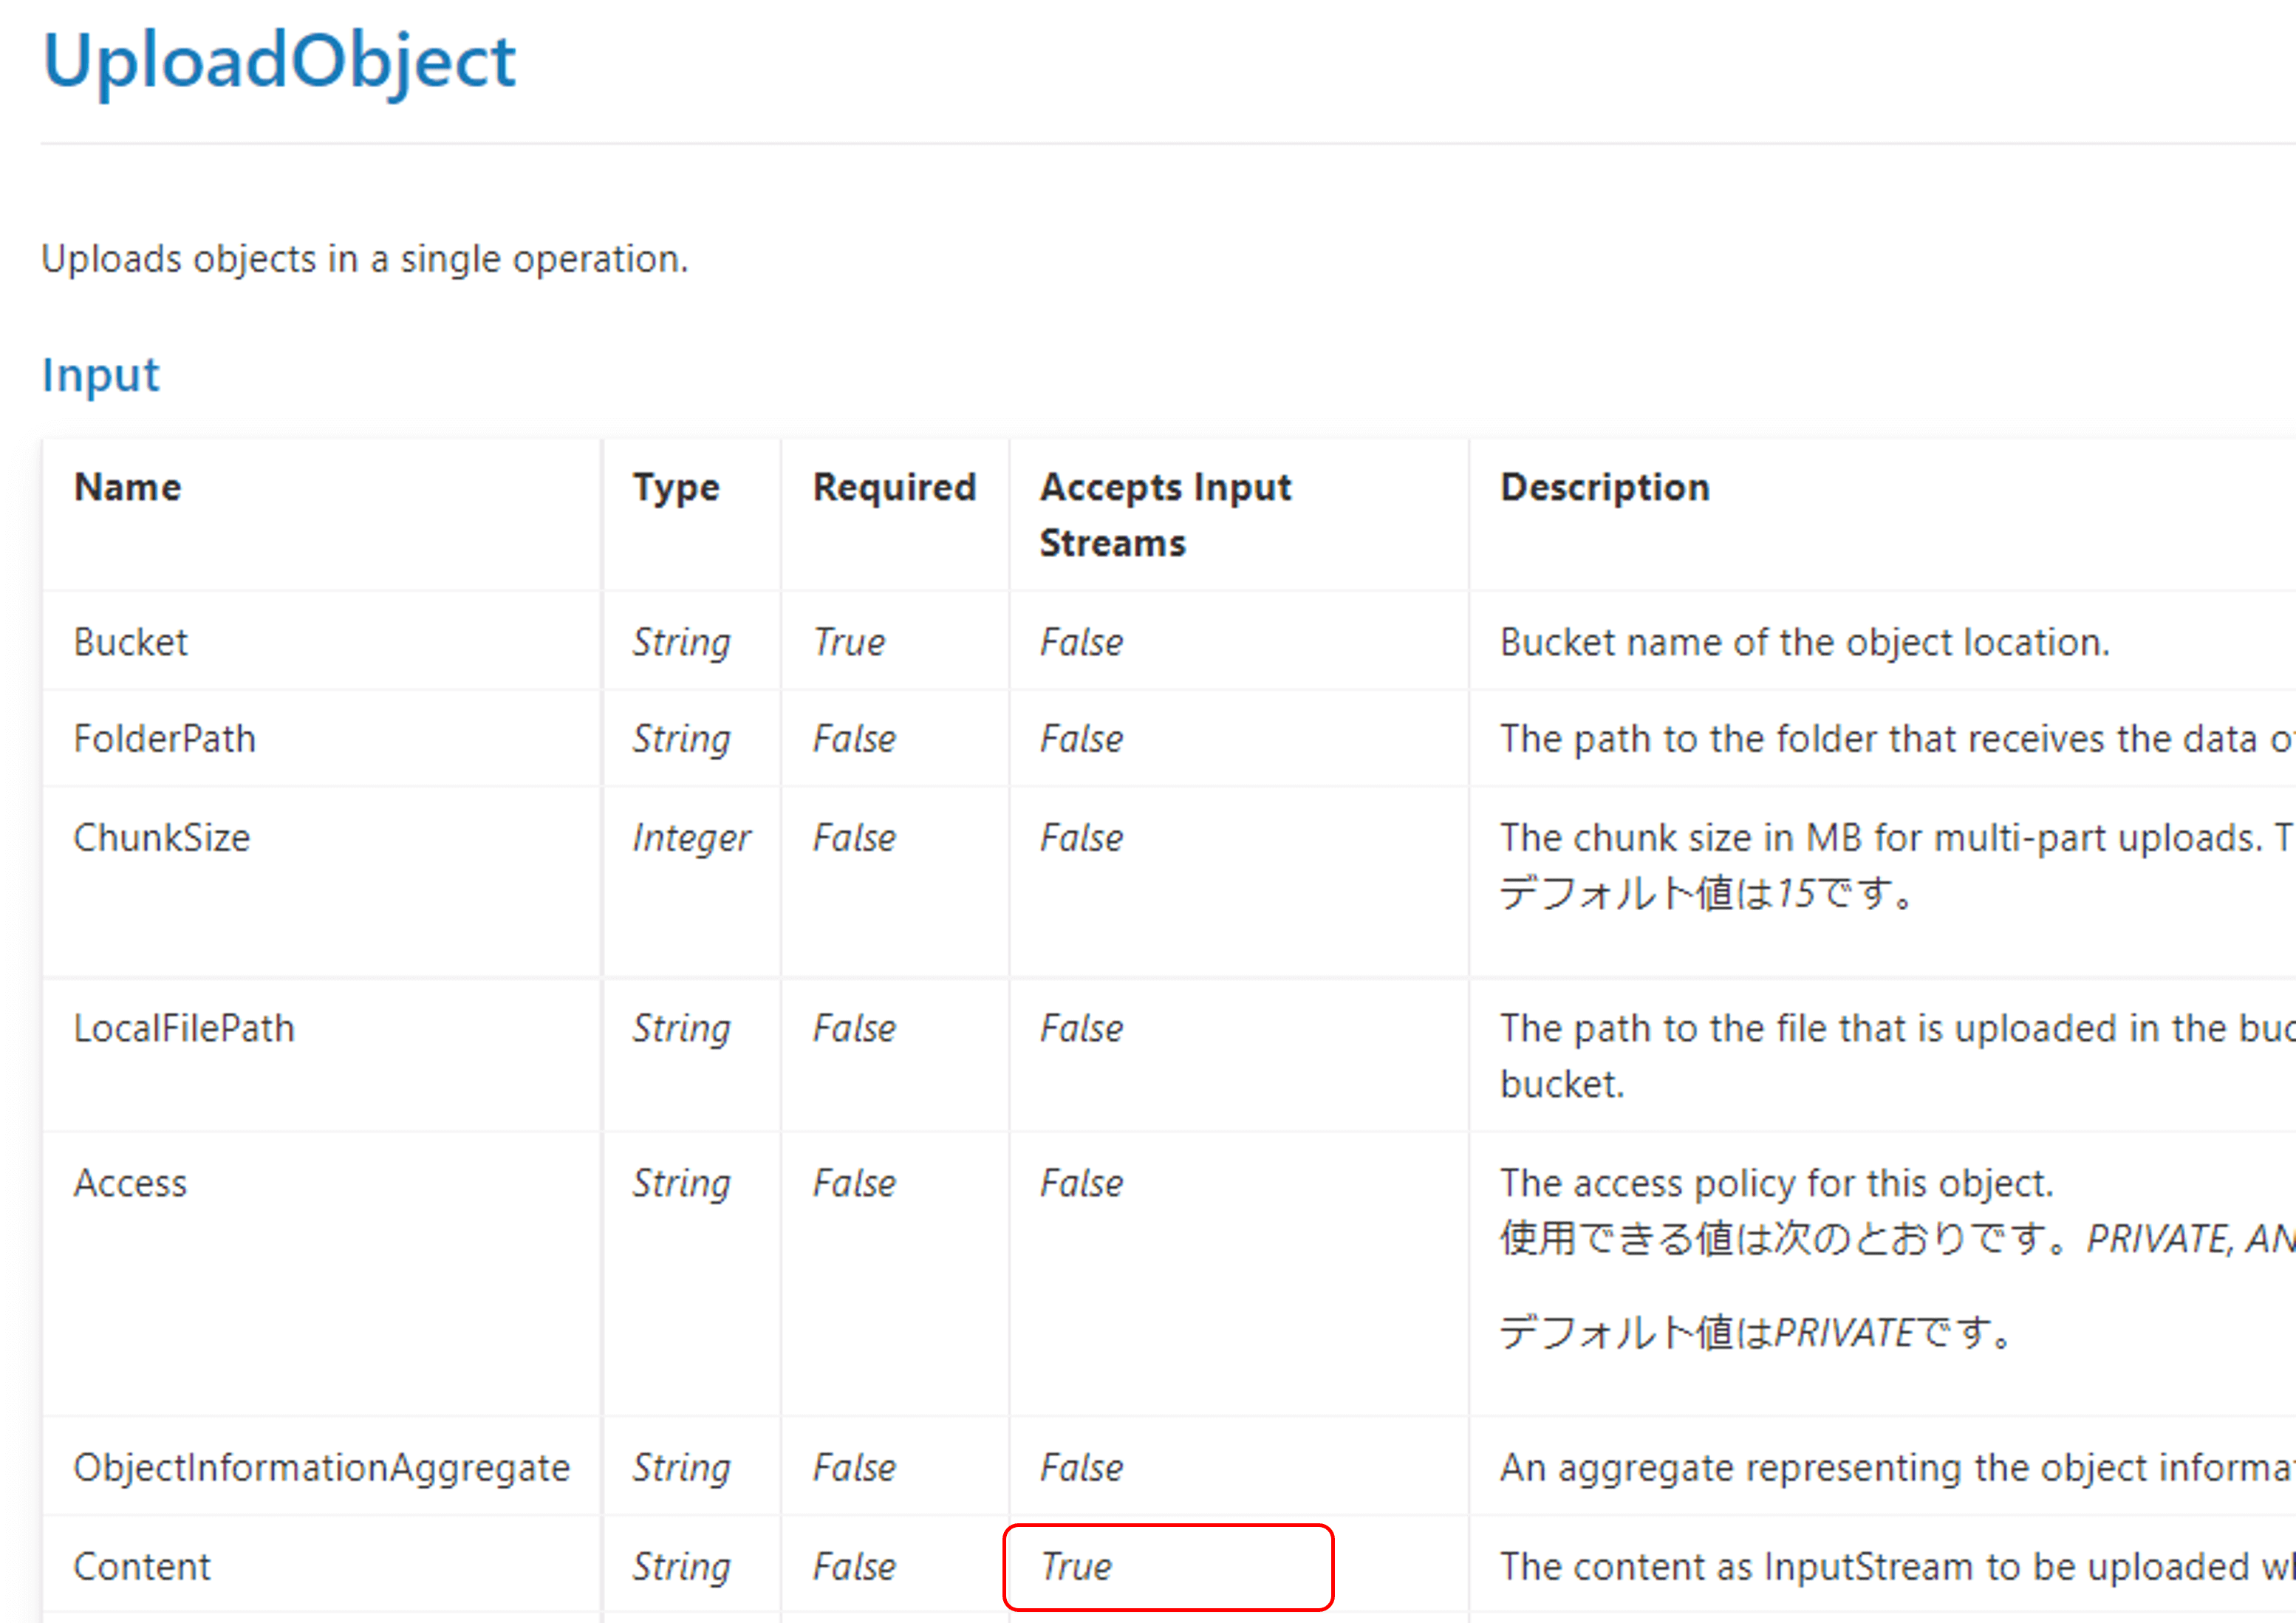The width and height of the screenshot is (2296, 1623).
Task: Select the Bucket parameter name cell
Action: [131, 642]
